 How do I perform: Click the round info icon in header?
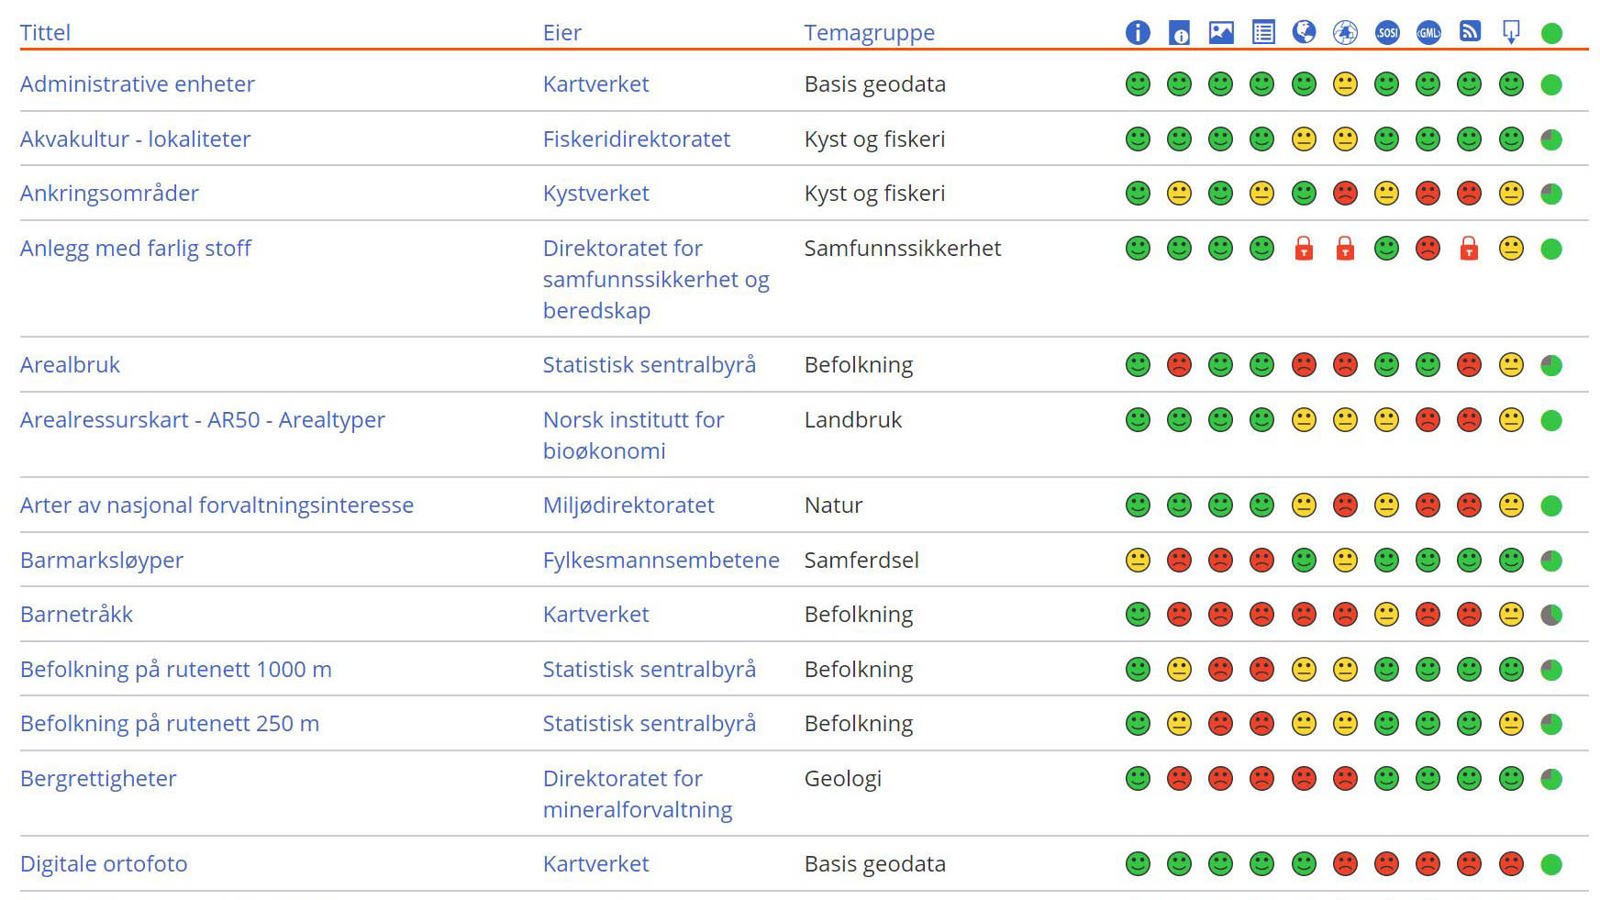click(x=1137, y=33)
